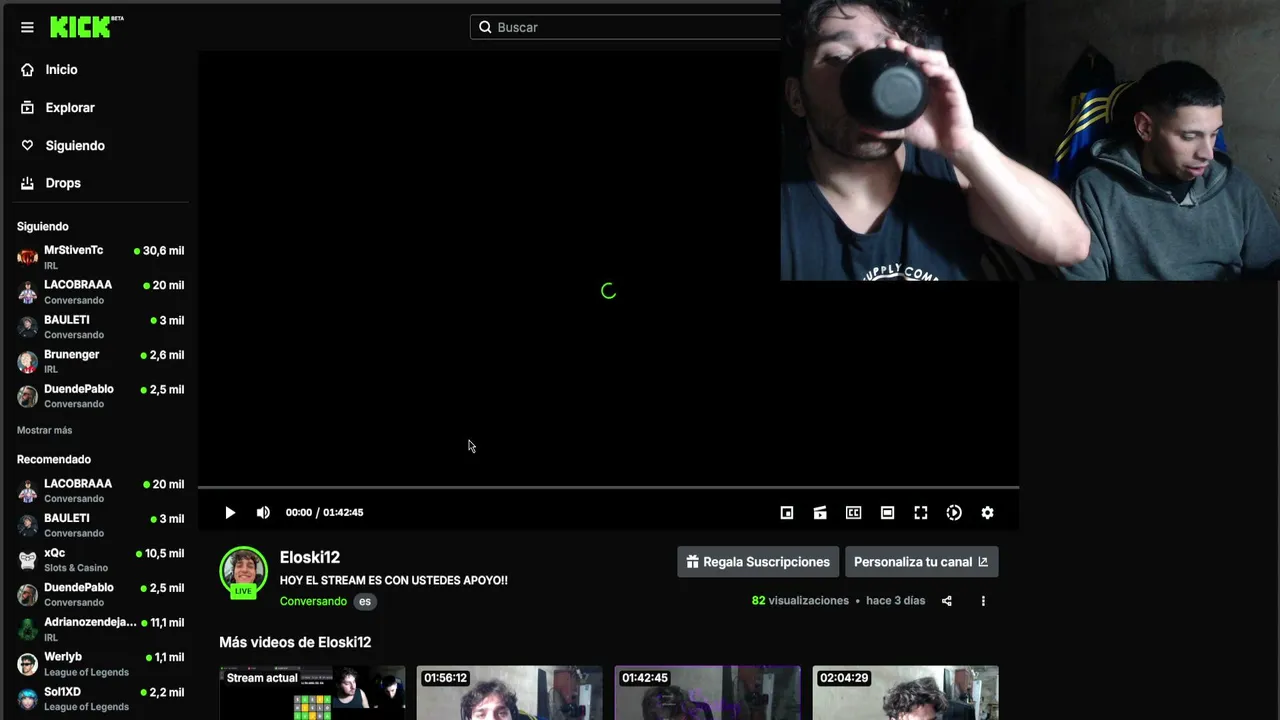The height and width of the screenshot is (720, 1280).
Task: Go to Inicio in the sidebar
Action: 61,70
